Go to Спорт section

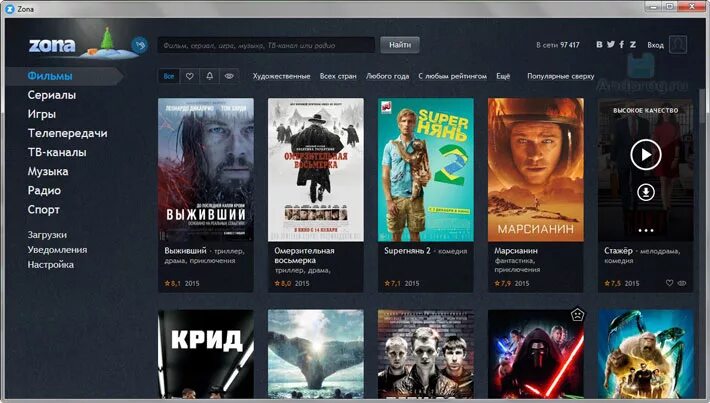coord(43,210)
